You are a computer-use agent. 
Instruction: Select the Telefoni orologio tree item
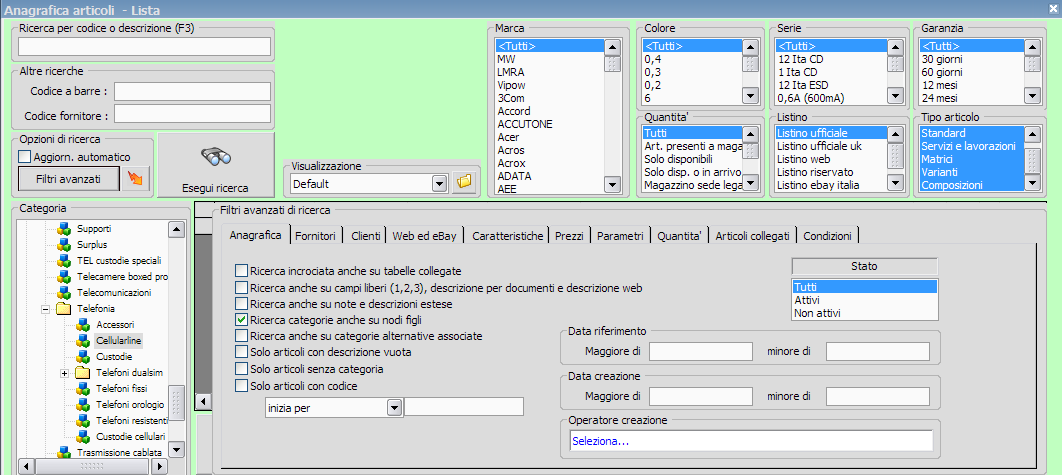point(130,405)
